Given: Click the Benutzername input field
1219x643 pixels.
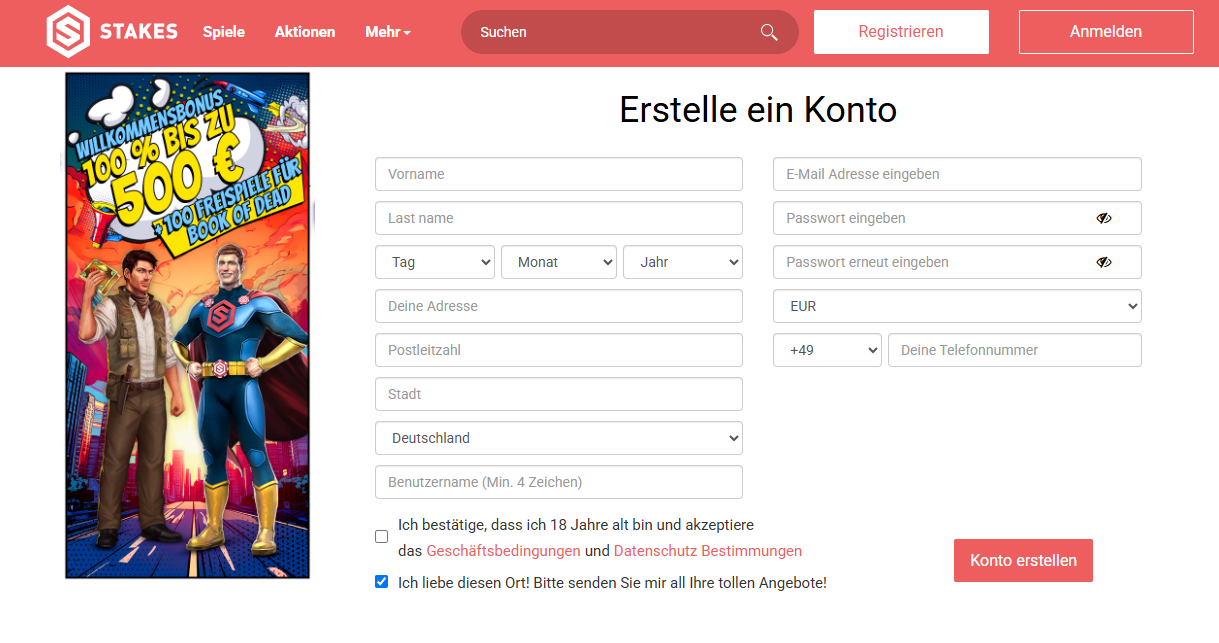Looking at the screenshot, I should click(x=559, y=482).
